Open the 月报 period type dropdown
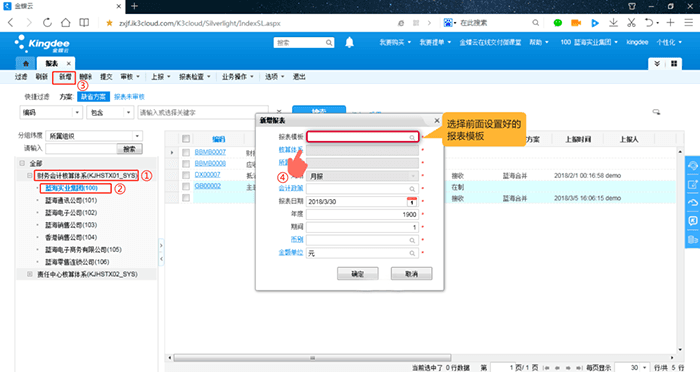This screenshot has width=700, height=372. click(413, 176)
